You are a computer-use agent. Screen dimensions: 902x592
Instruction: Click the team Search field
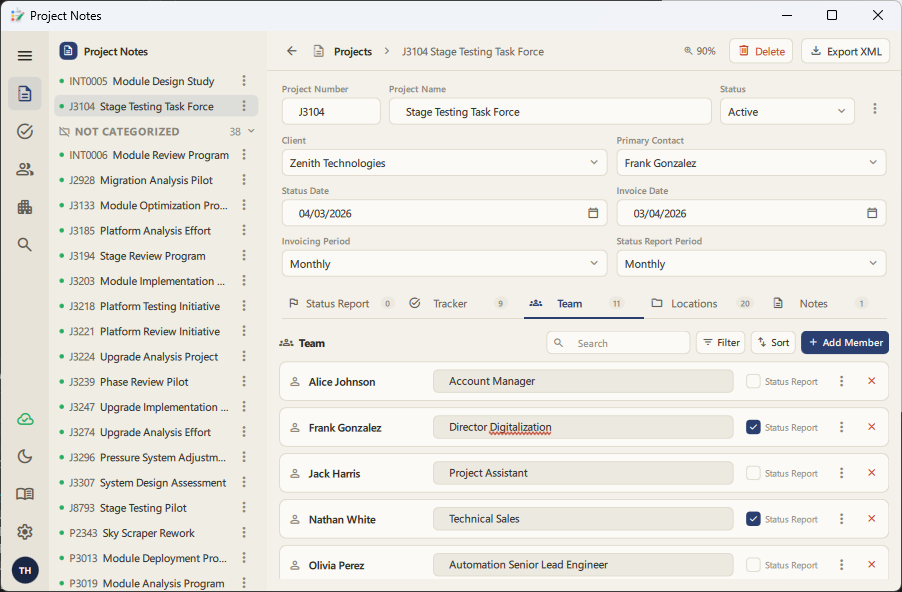(618, 343)
